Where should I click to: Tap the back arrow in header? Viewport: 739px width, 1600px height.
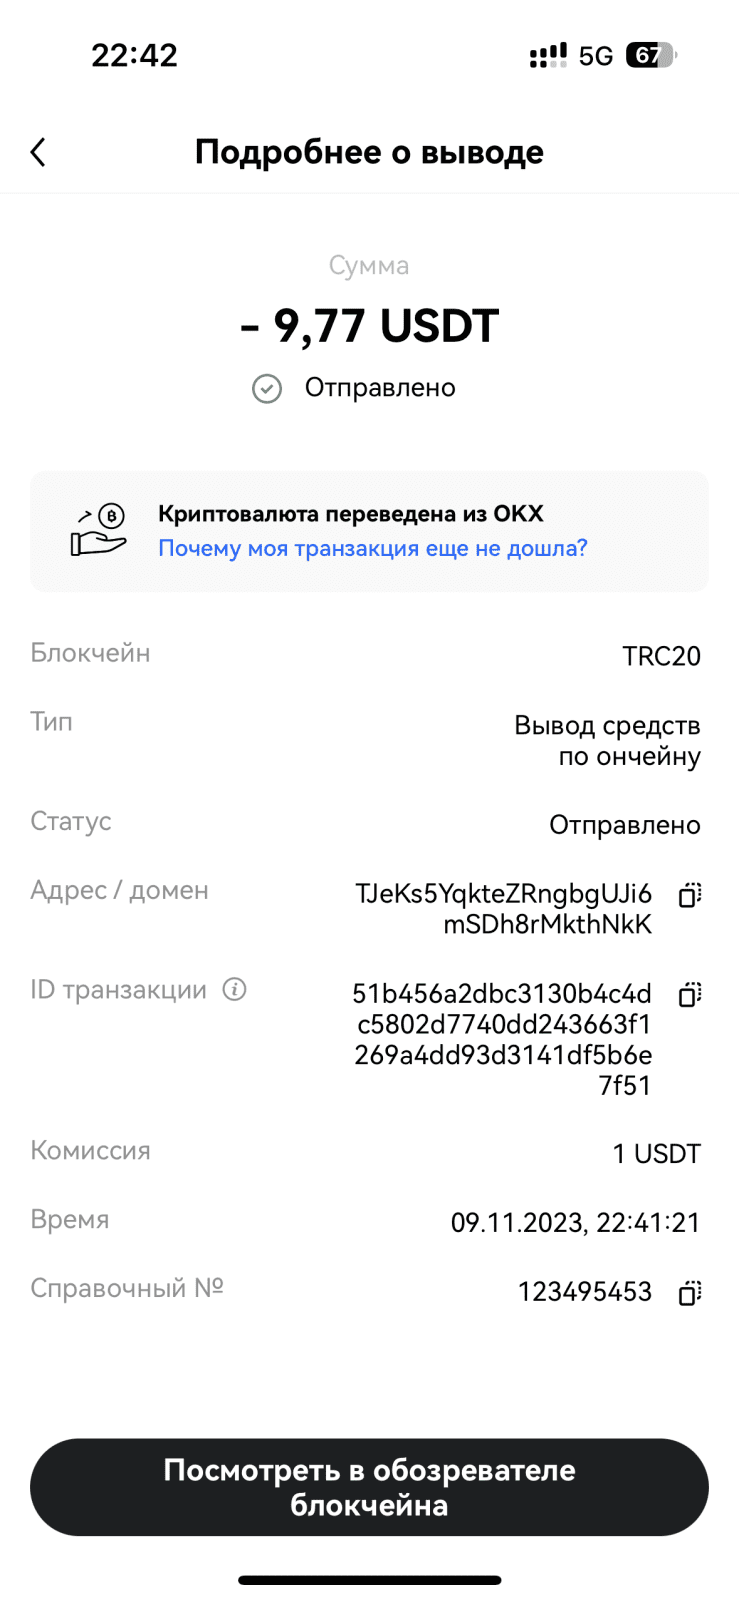click(x=38, y=152)
